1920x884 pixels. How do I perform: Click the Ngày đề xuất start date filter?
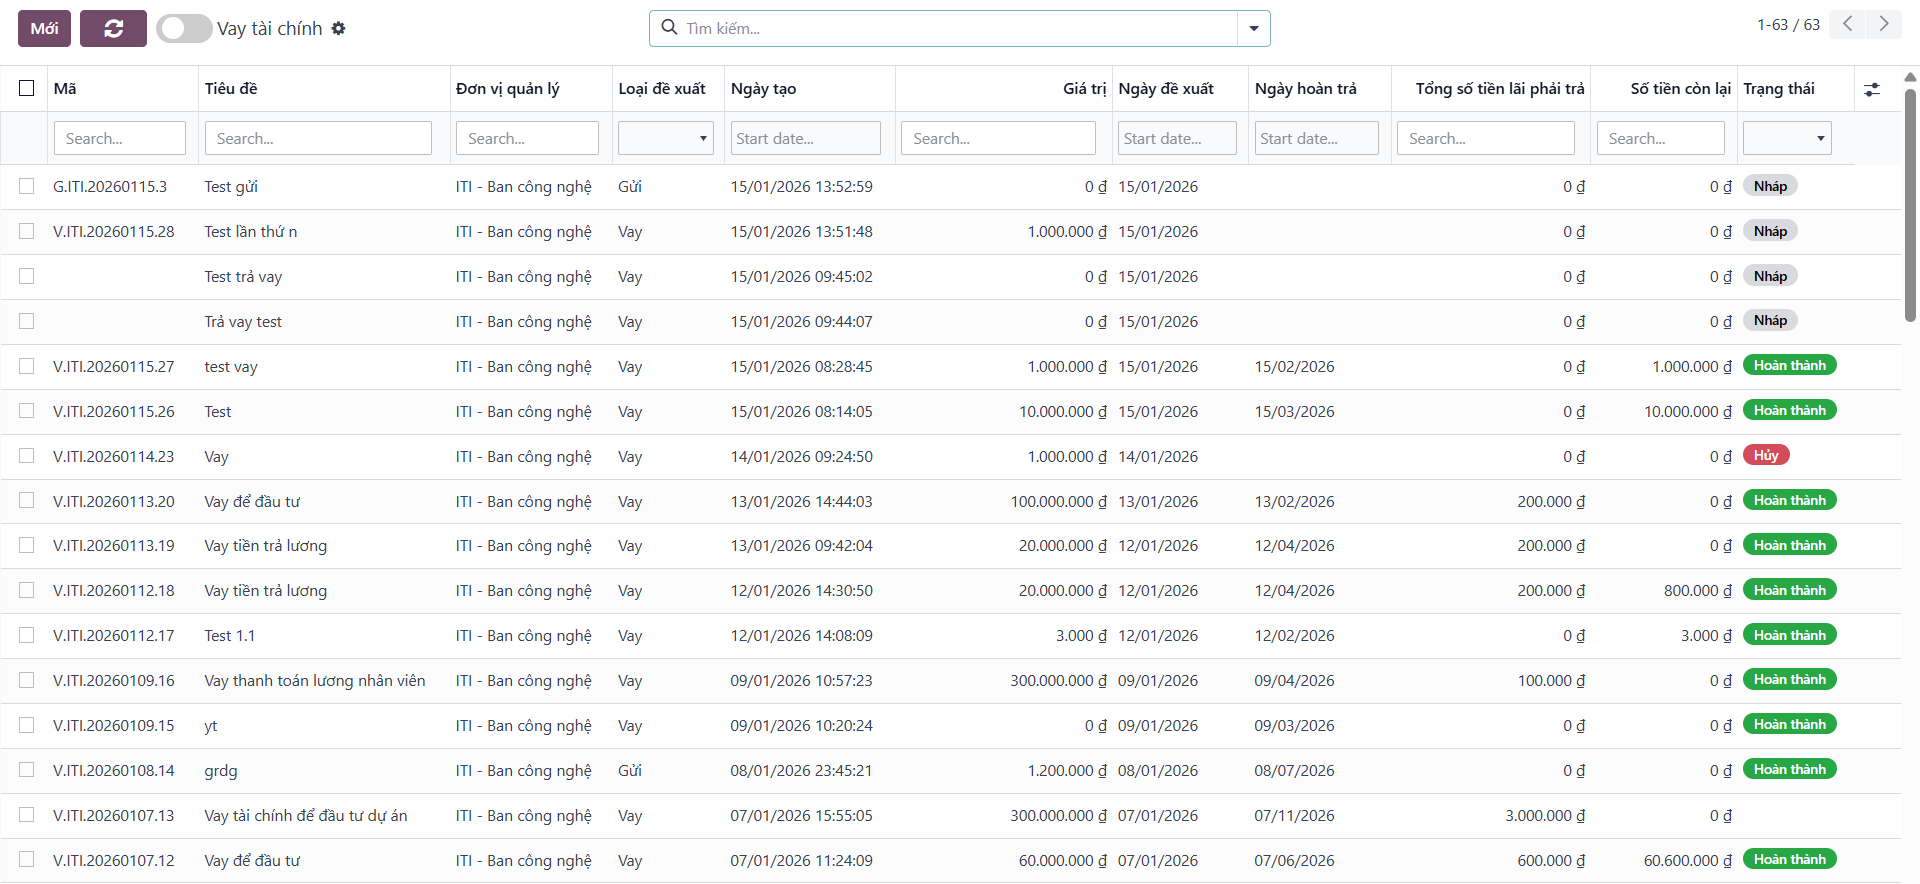[1177, 138]
